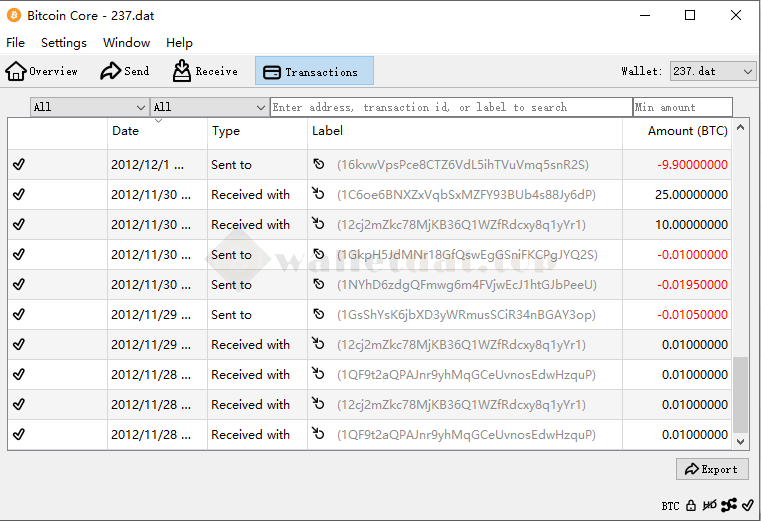Open the Settings menu
This screenshot has height=521, width=761.
coord(64,43)
